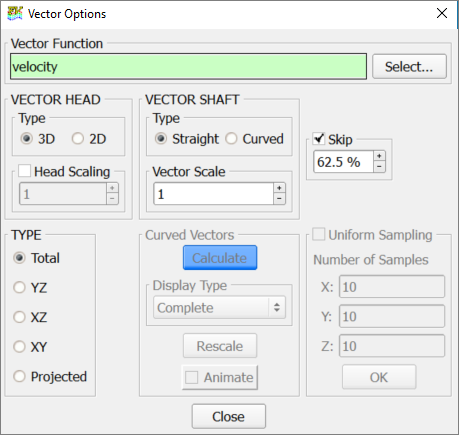Uncheck the Skip checkbox
This screenshot has width=459, height=435.
pos(319,138)
